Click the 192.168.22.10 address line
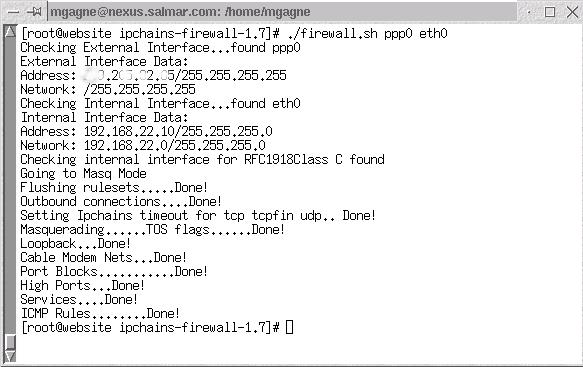Image resolution: width=583 pixels, height=367 pixels. tap(146, 132)
